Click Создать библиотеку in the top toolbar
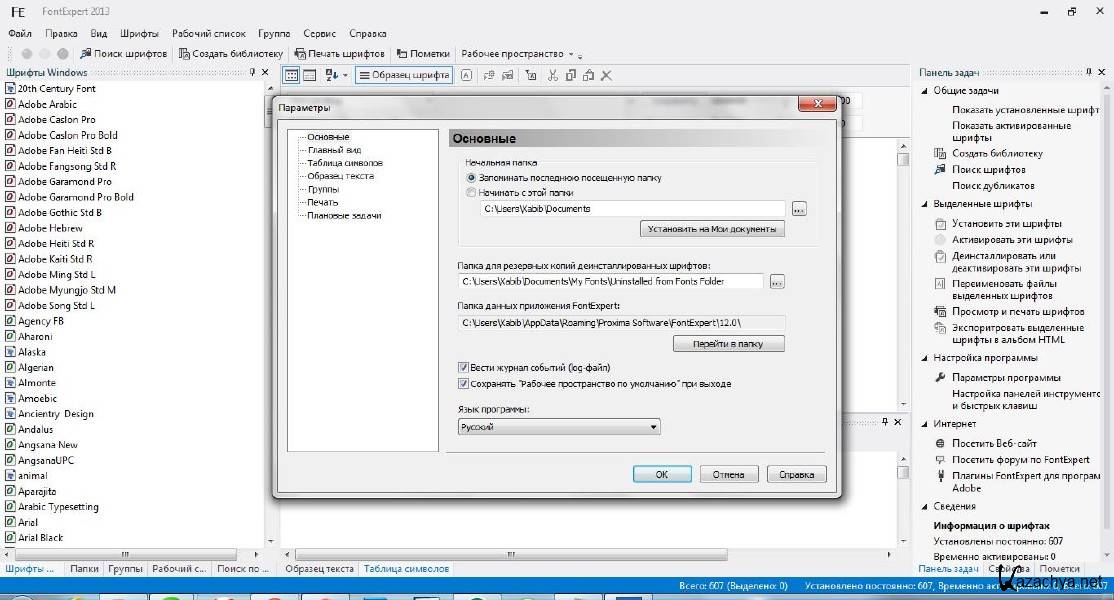Screen dimensions: 1114x600 point(230,54)
